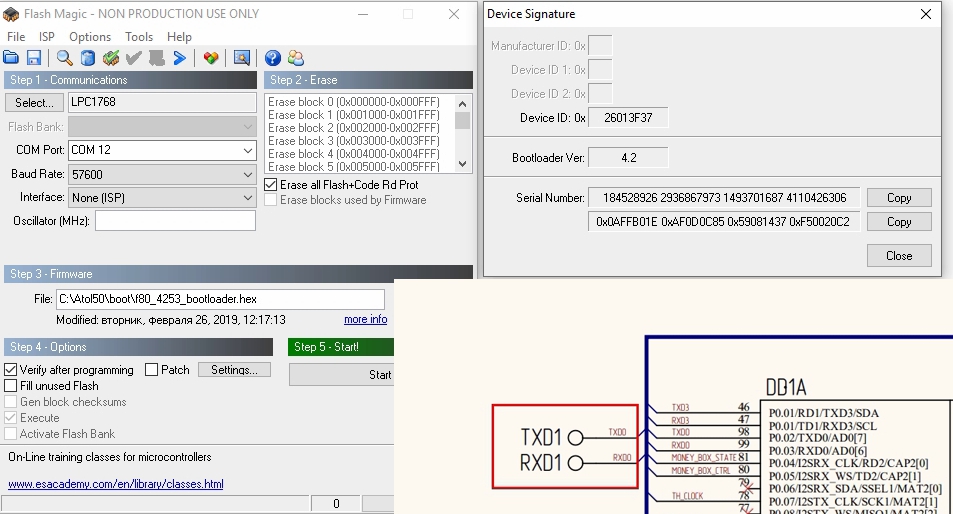The width and height of the screenshot is (953, 514).
Task: Open the Help menu
Action: tap(179, 36)
